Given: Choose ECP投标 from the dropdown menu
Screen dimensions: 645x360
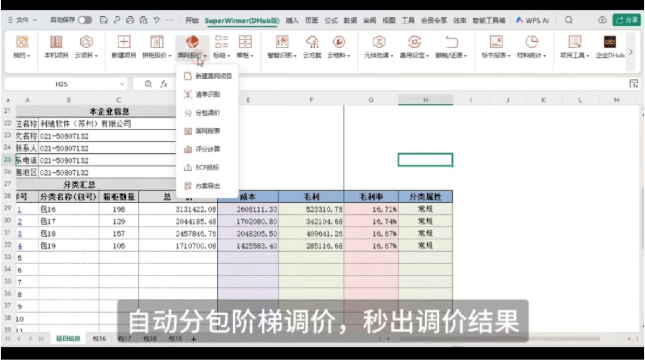Looking at the screenshot, I should coord(208,167).
